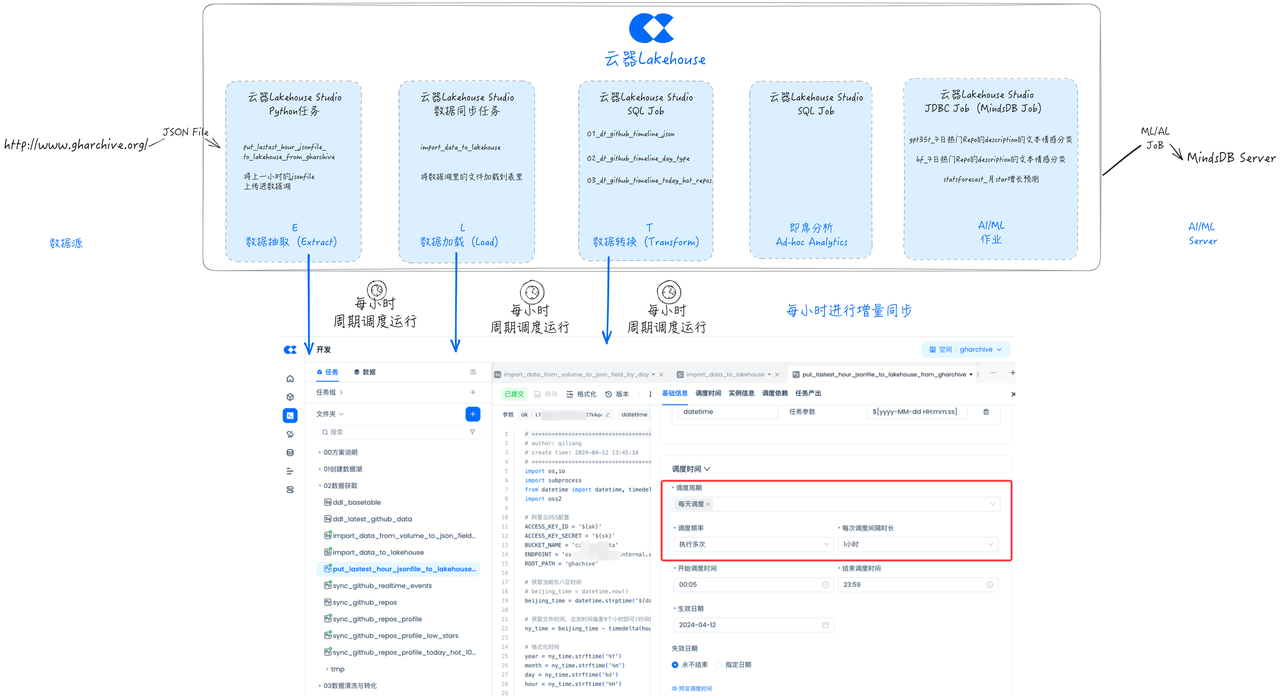Delete the datetime parameter with trash icon
Viewport: 1280px width, 700px height.
tap(985, 412)
